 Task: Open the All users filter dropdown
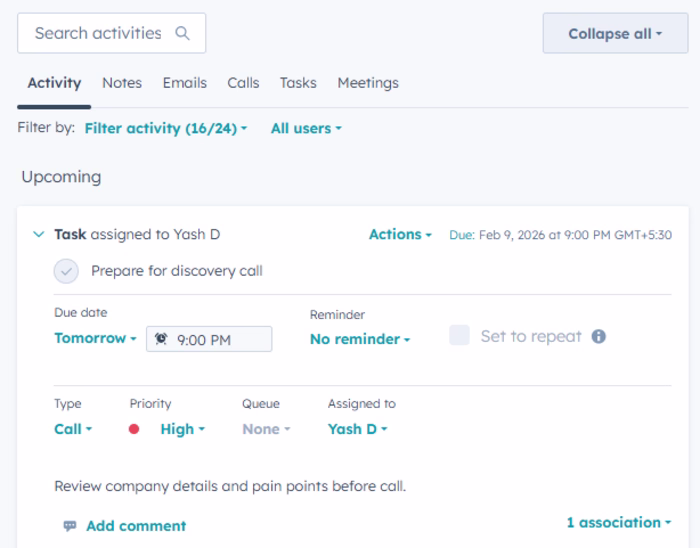pyautogui.click(x=306, y=128)
